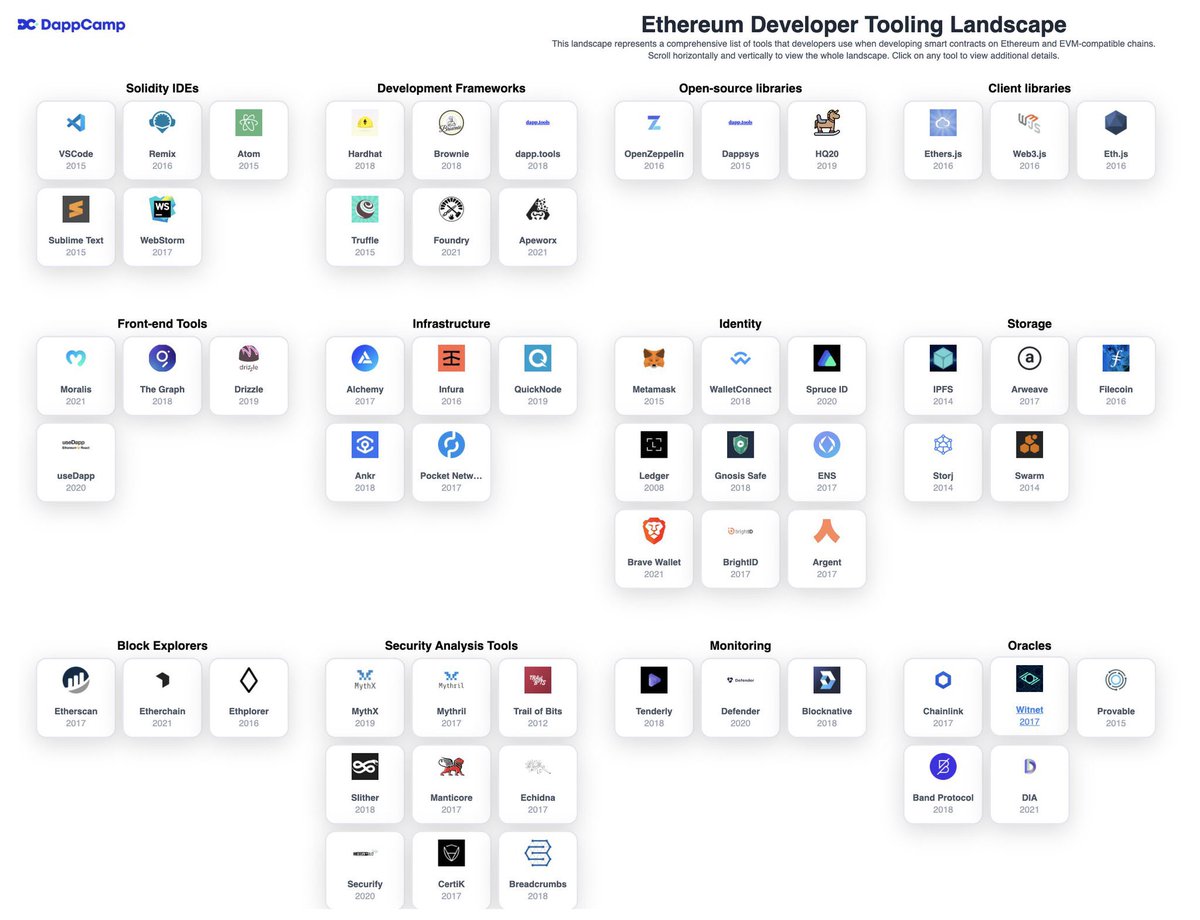Open the Storj card
The image size is (1200, 920).
943,462
